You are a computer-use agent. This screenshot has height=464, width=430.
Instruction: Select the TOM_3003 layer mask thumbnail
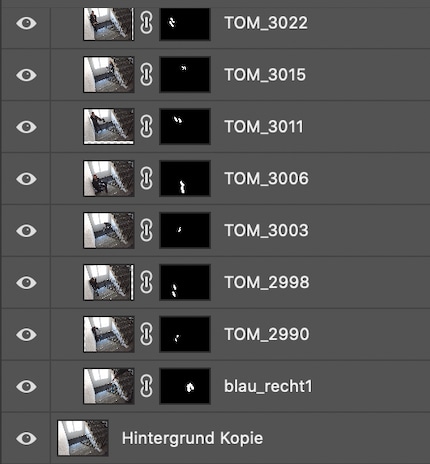pyautogui.click(x=185, y=230)
